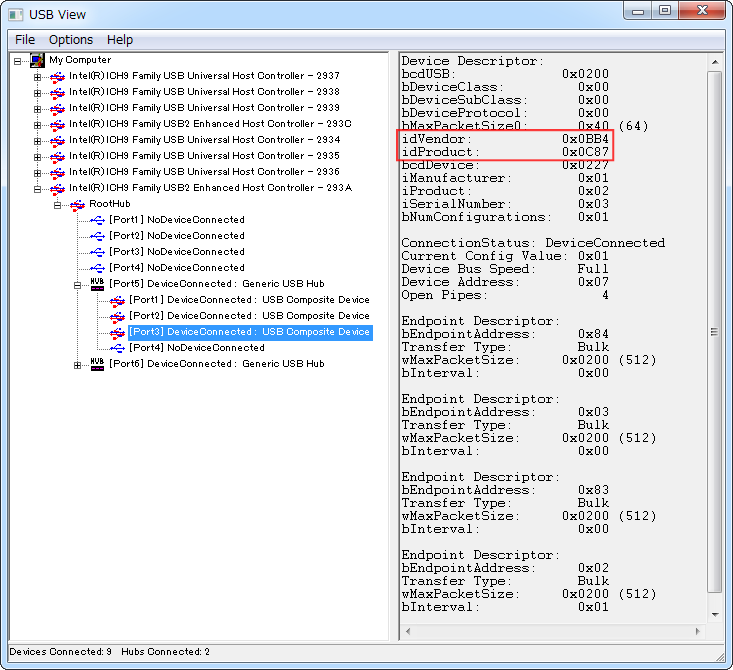Image resolution: width=733 pixels, height=670 pixels.
Task: Expand the Enhanced Host Controller 293C node
Action: point(37,125)
